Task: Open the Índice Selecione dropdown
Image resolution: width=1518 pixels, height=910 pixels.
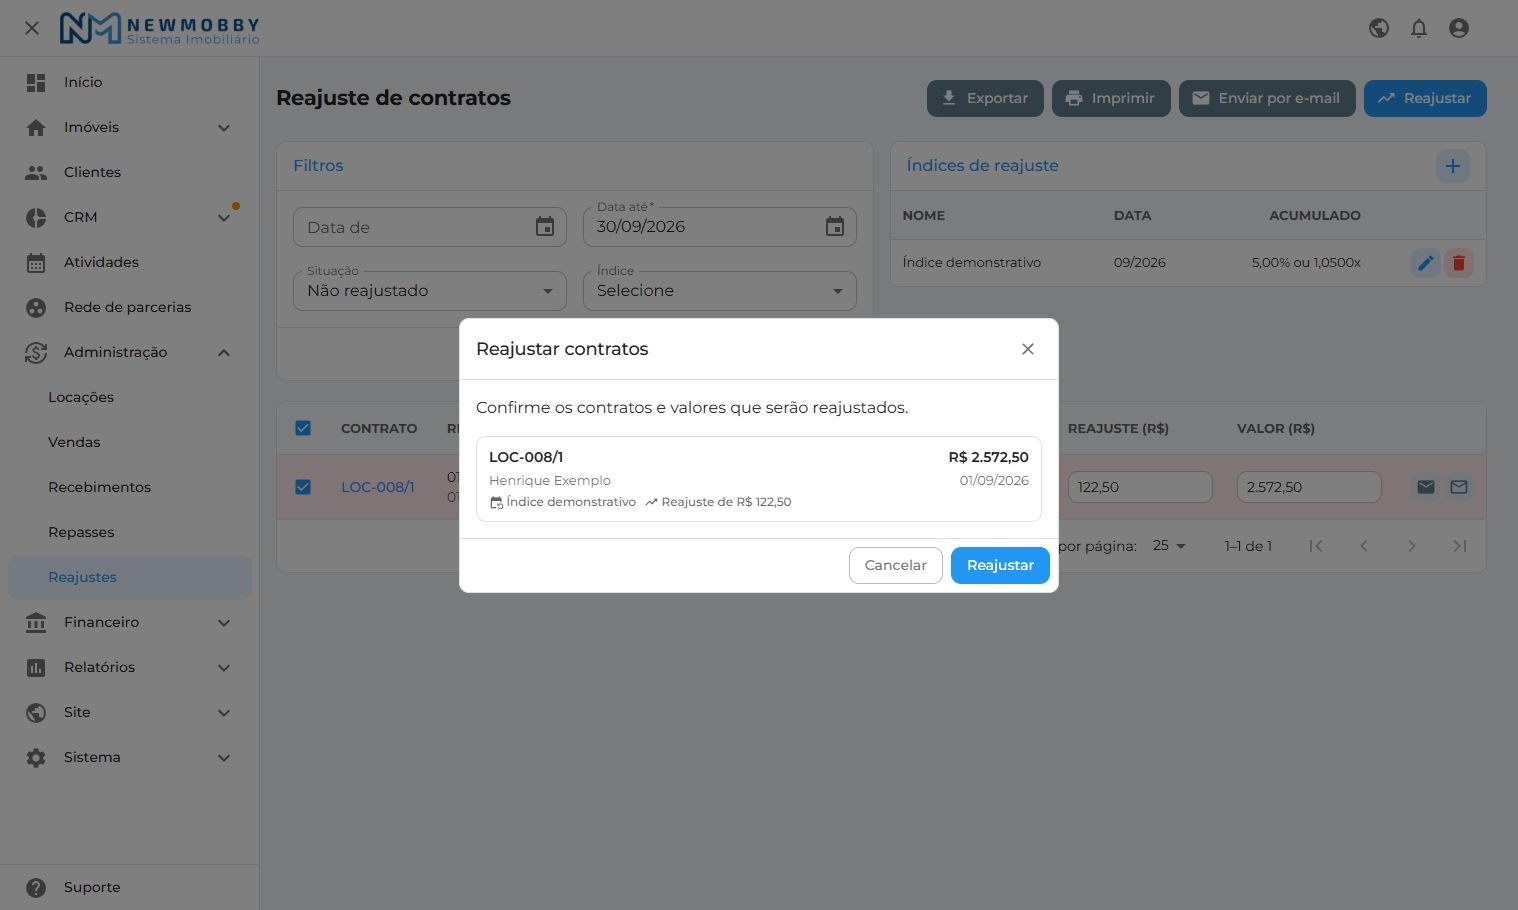Action: [x=720, y=291]
